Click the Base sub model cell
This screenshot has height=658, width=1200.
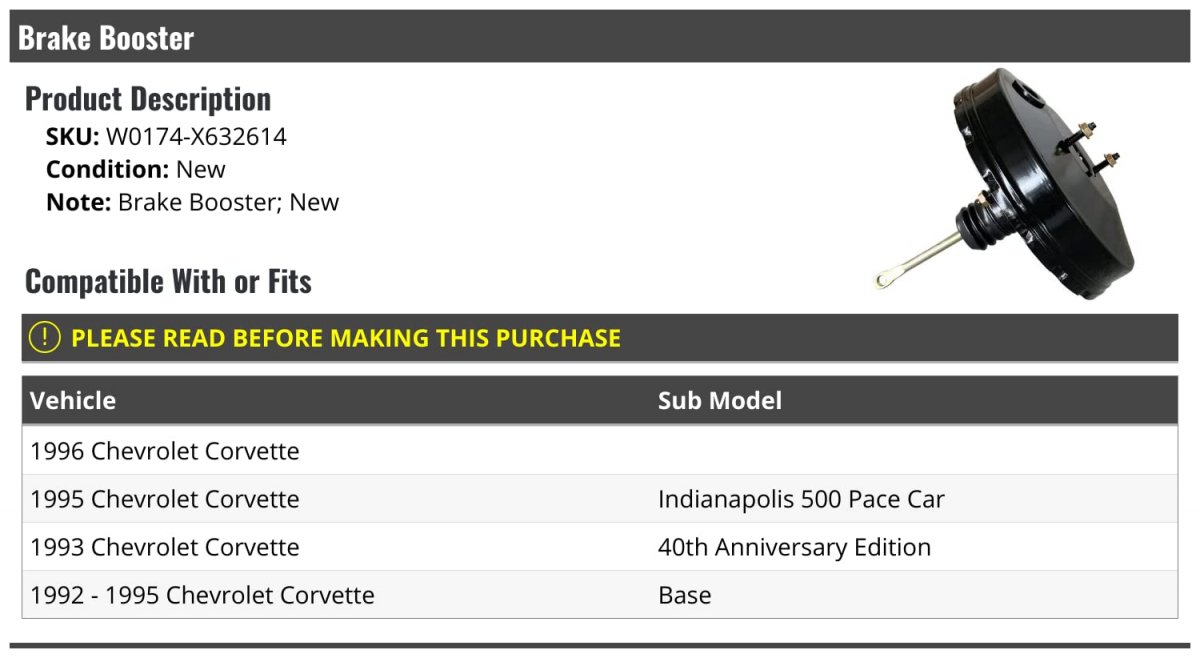coord(685,595)
